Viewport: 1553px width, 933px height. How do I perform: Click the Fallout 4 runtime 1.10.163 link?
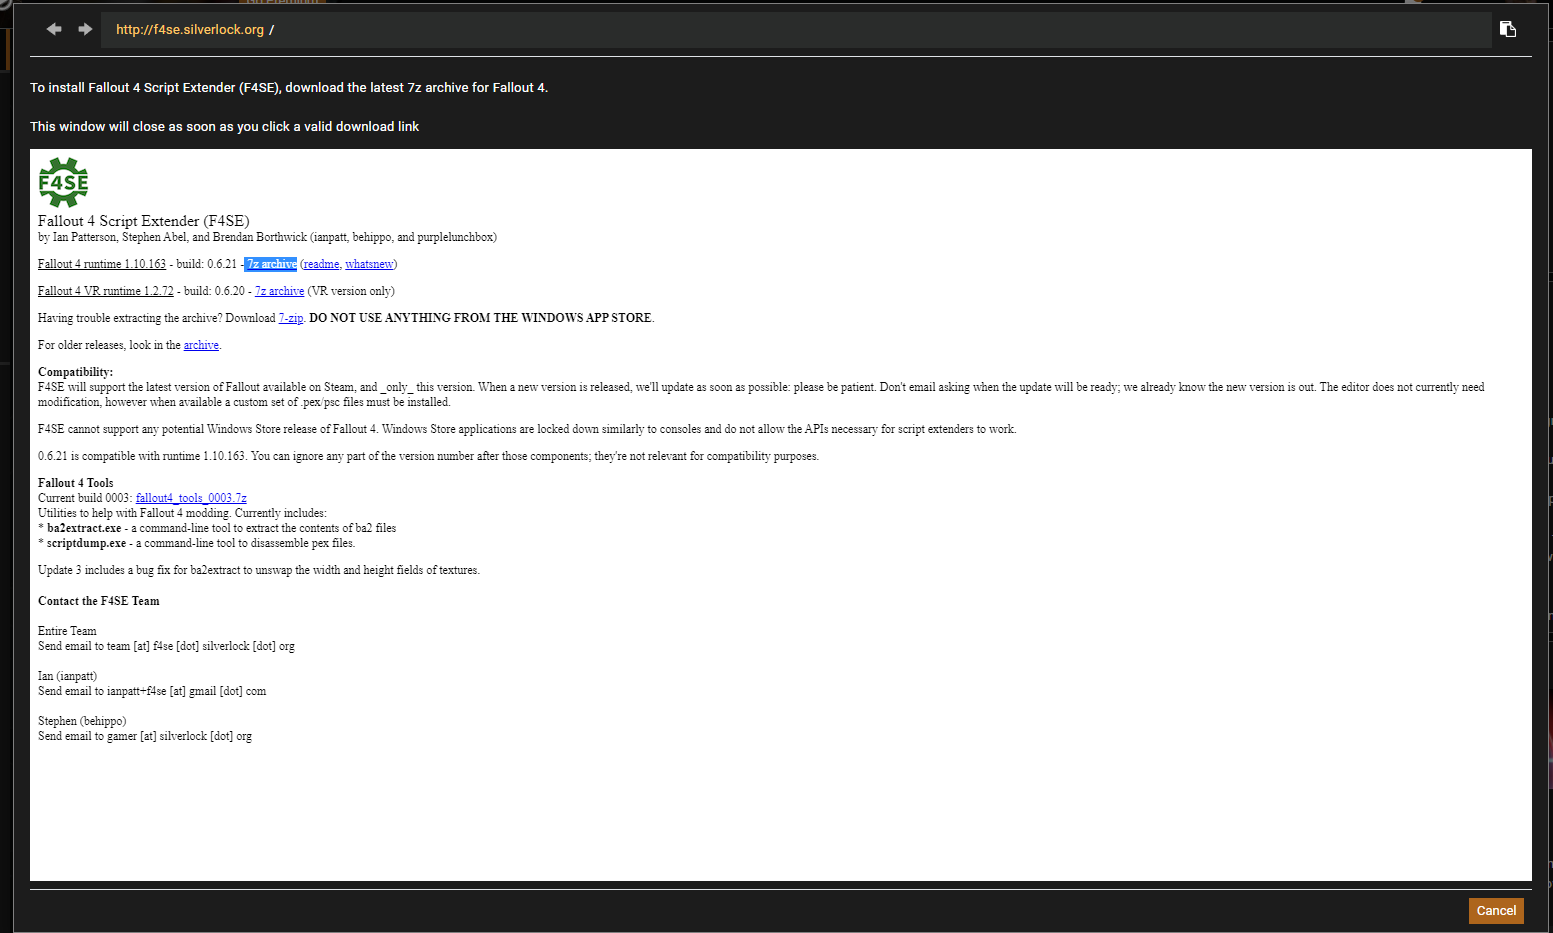(102, 264)
